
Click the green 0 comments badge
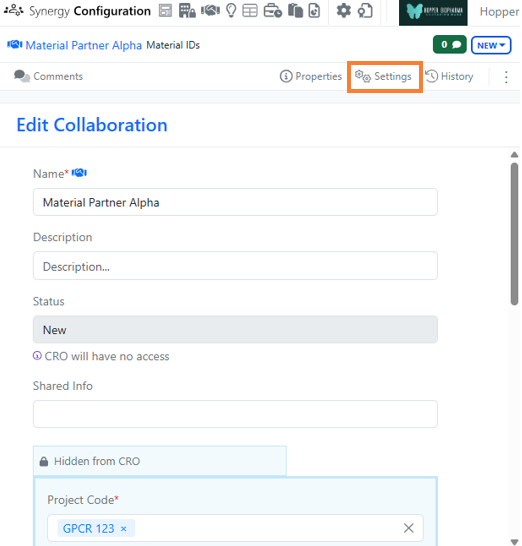450,45
